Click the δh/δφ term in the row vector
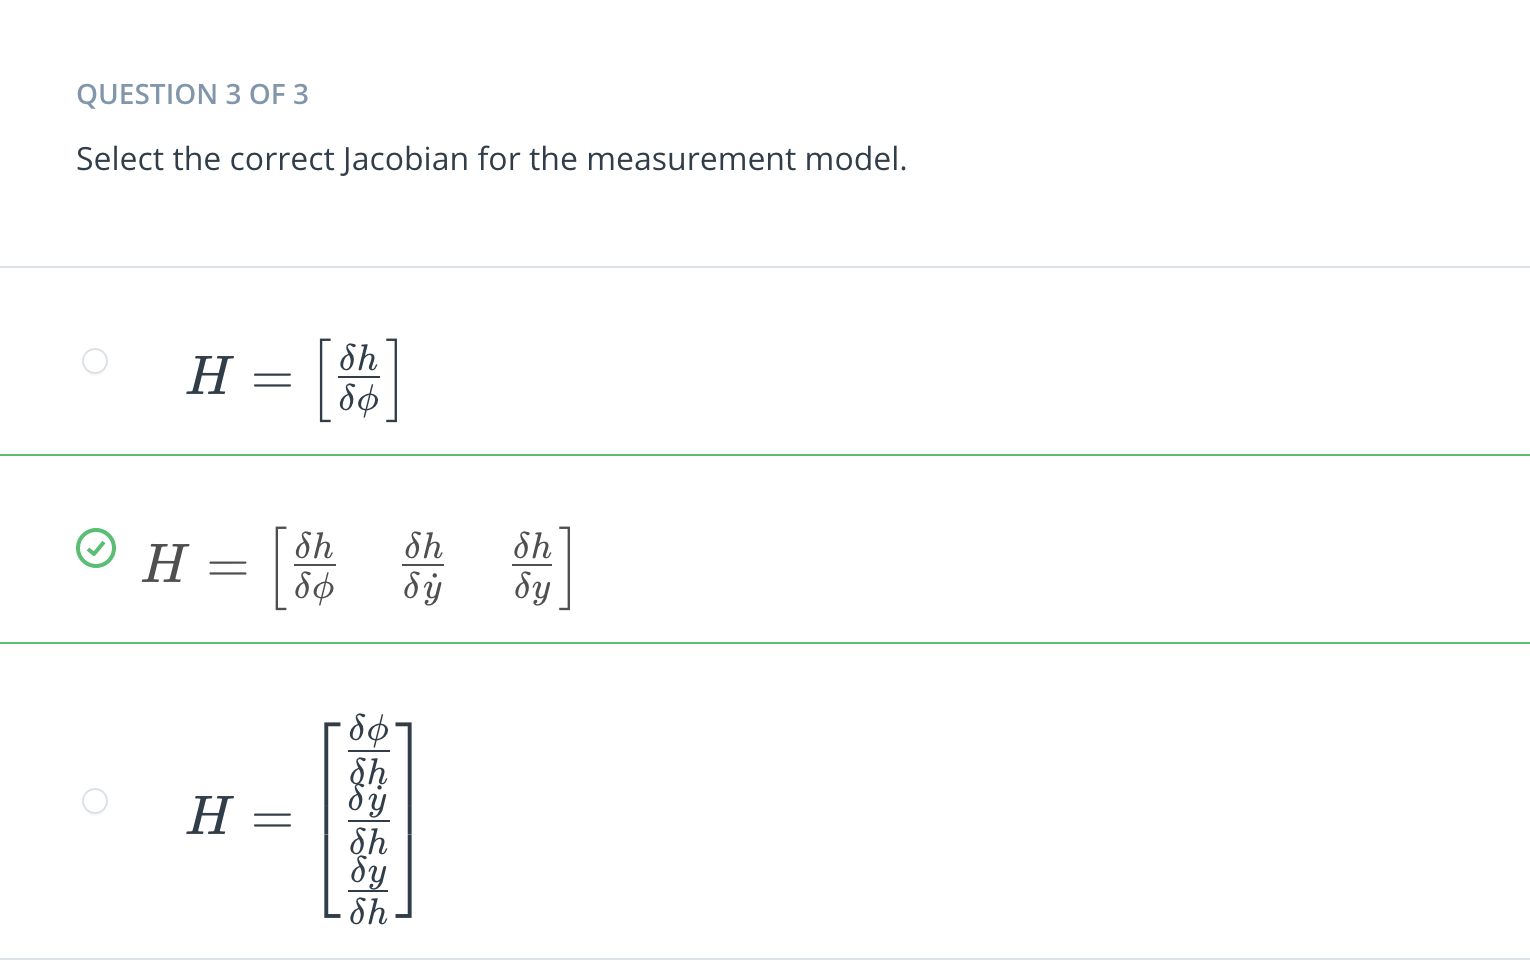Screen dimensions: 1530x960 point(314,566)
